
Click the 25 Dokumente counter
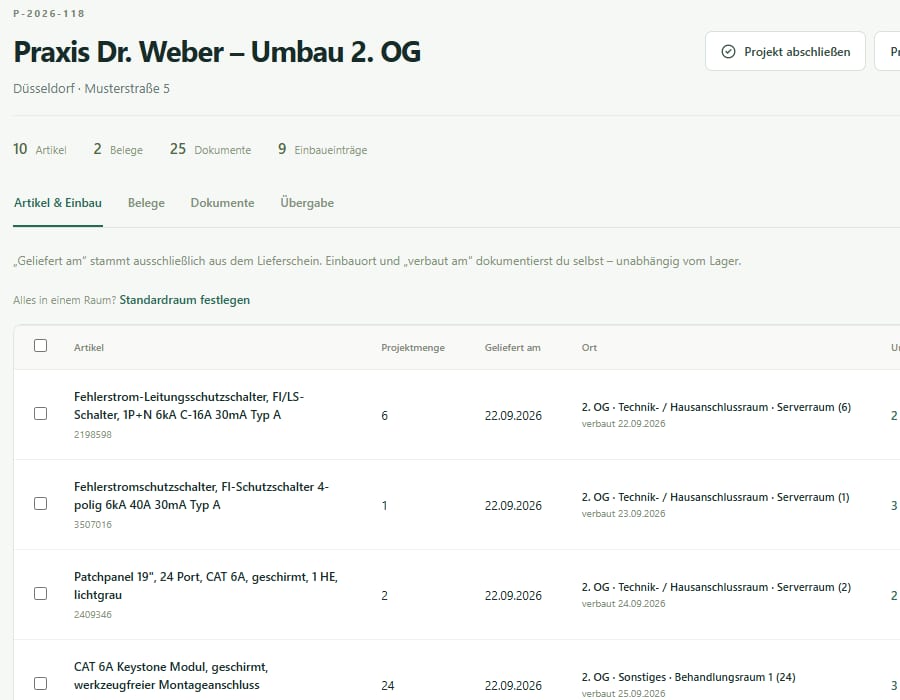211,149
